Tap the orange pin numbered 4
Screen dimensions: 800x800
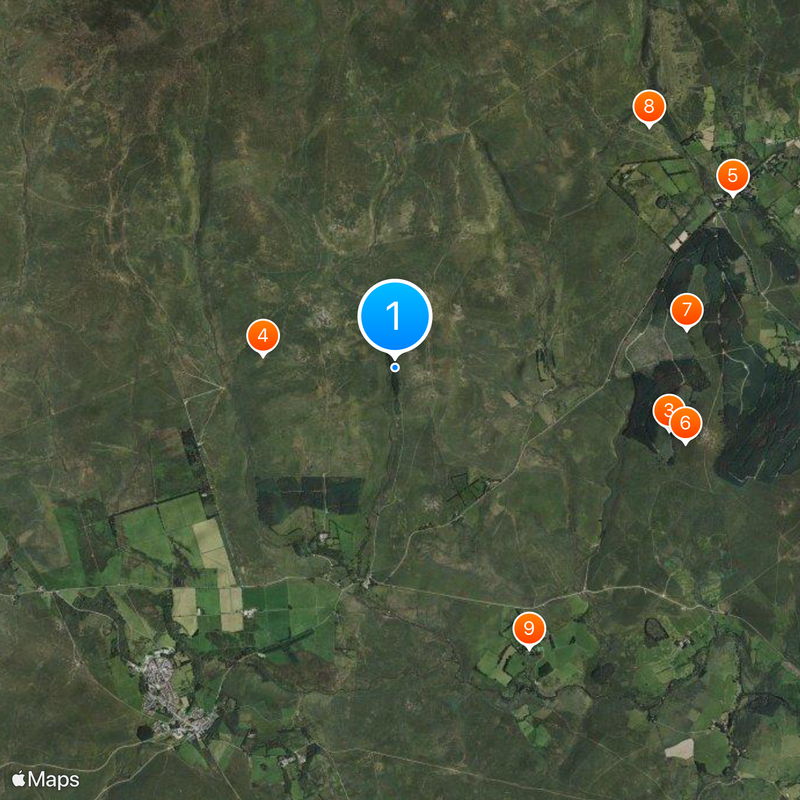coord(263,337)
